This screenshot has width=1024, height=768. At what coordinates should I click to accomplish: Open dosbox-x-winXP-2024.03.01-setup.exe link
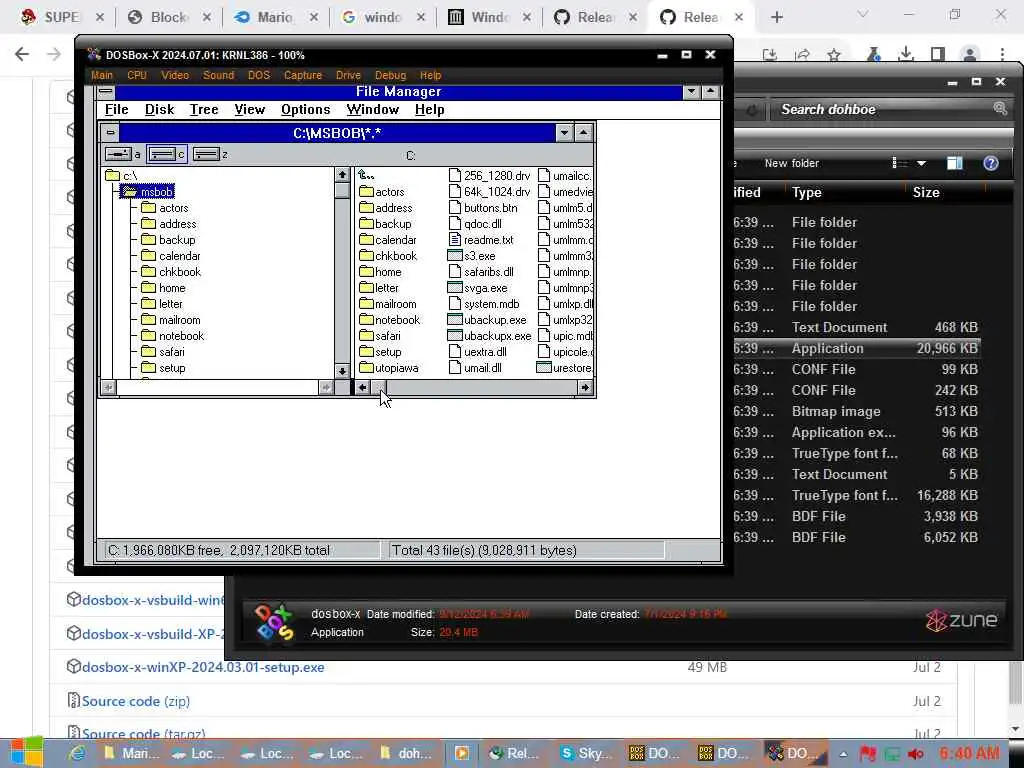pyautogui.click(x=203, y=667)
